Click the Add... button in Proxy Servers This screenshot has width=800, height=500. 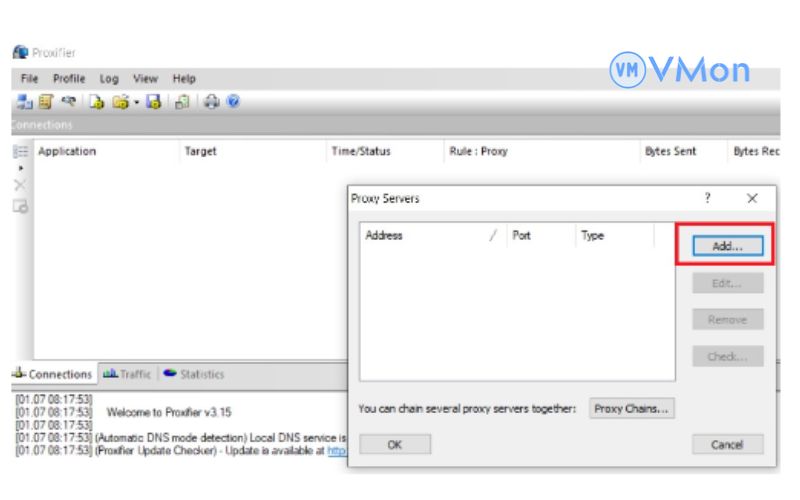[x=727, y=245]
